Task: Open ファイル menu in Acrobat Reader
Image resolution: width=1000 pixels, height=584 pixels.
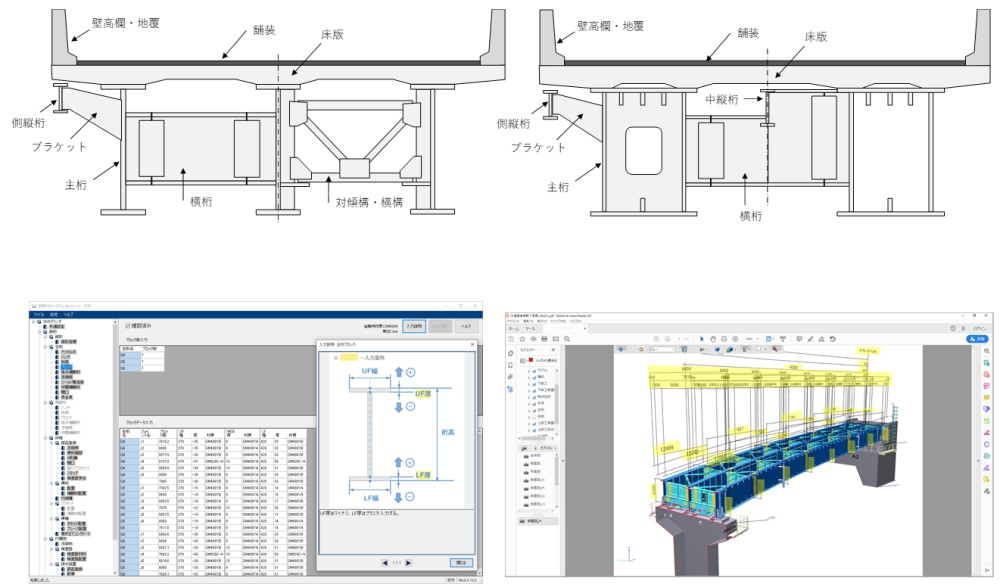Action: pos(513,321)
